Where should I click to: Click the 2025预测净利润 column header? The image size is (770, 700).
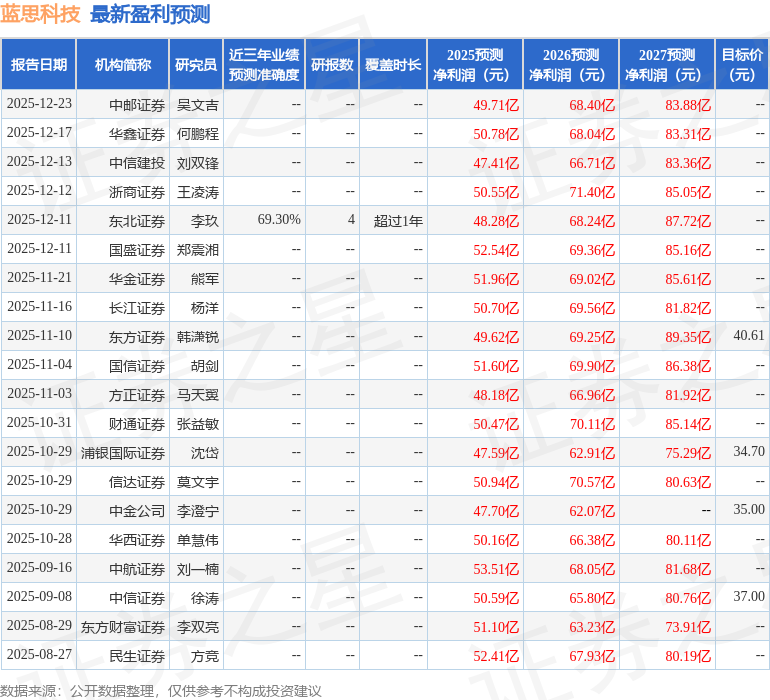click(x=475, y=65)
